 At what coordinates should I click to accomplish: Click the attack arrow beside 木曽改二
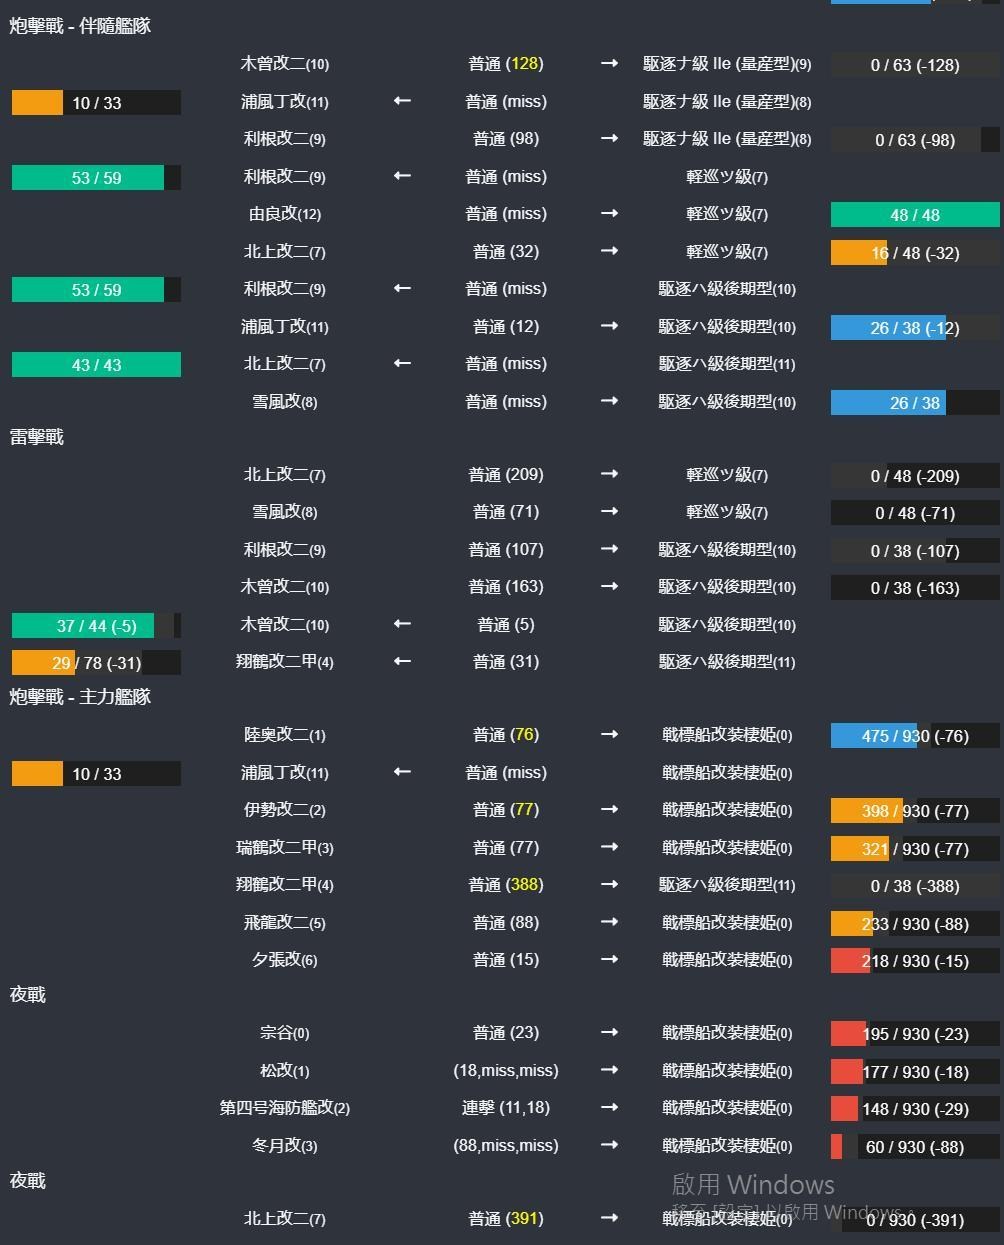(x=609, y=64)
